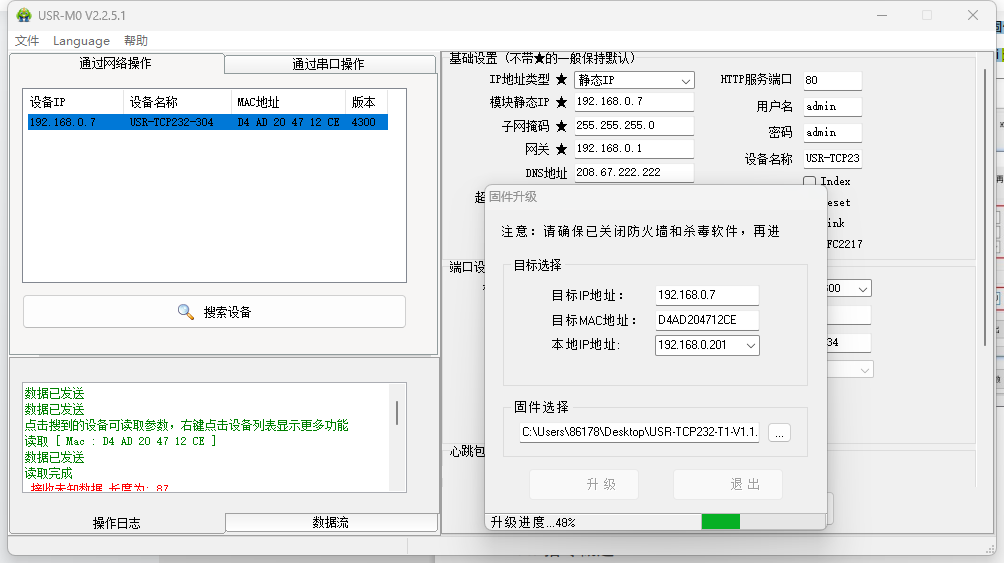Click the operation log scrollbar
Viewport: 1004px width, 563px height.
coord(396,412)
